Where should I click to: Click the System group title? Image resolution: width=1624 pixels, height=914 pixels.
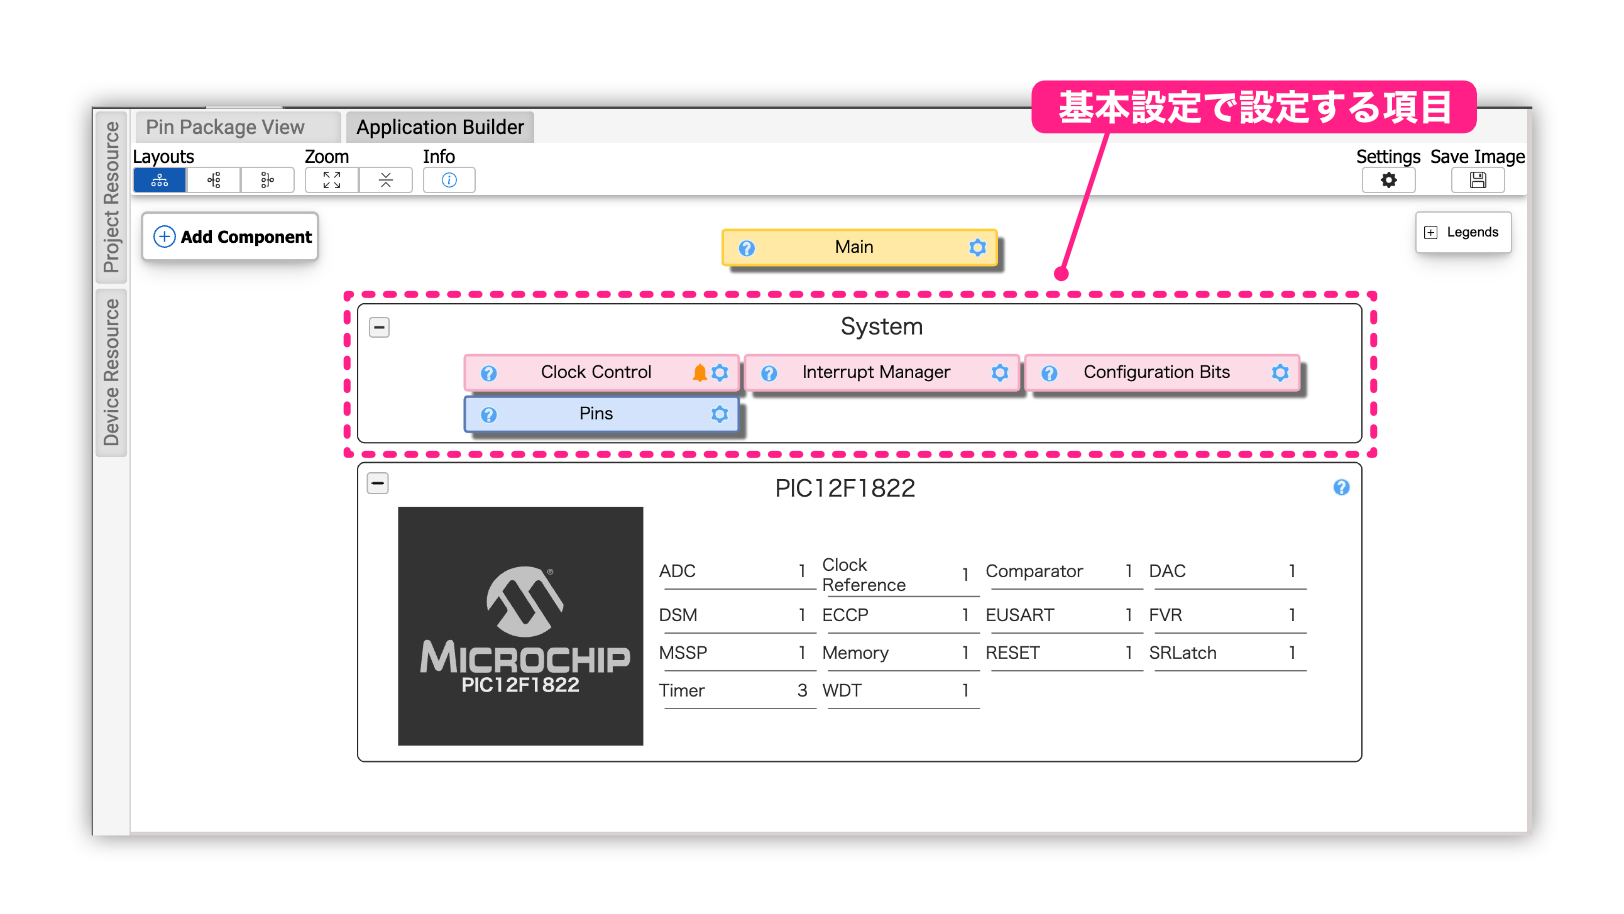tap(881, 327)
